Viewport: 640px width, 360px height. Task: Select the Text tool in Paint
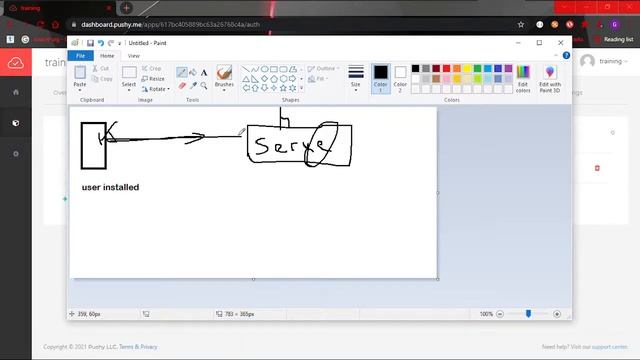coord(204,73)
